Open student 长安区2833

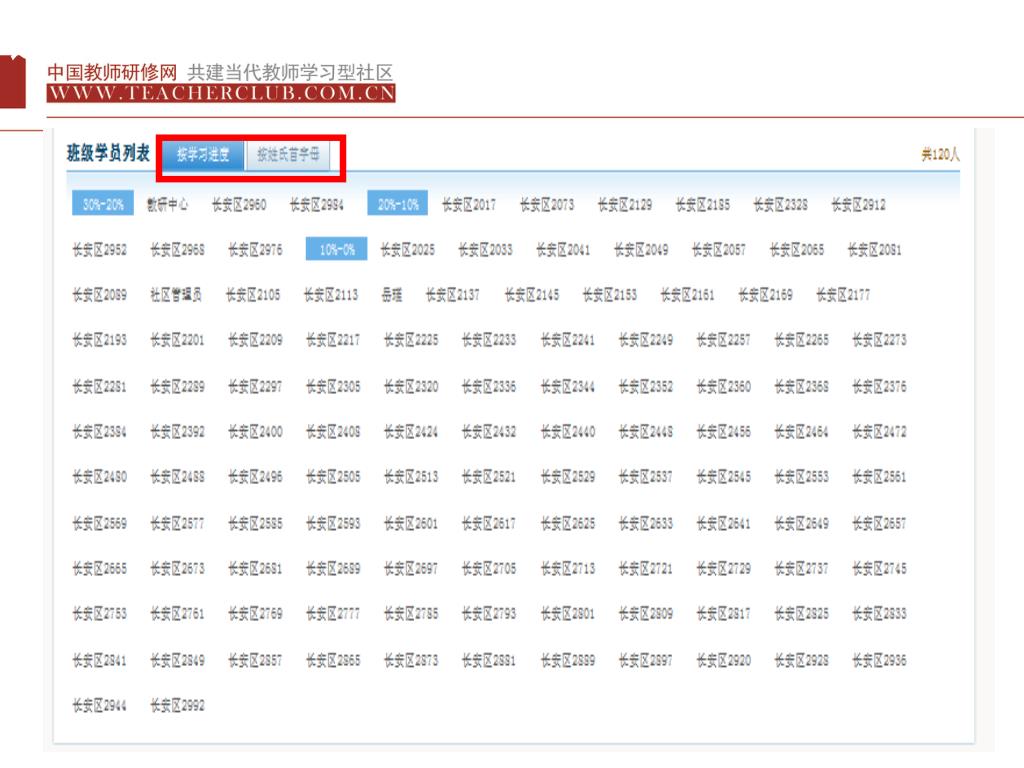pos(879,613)
